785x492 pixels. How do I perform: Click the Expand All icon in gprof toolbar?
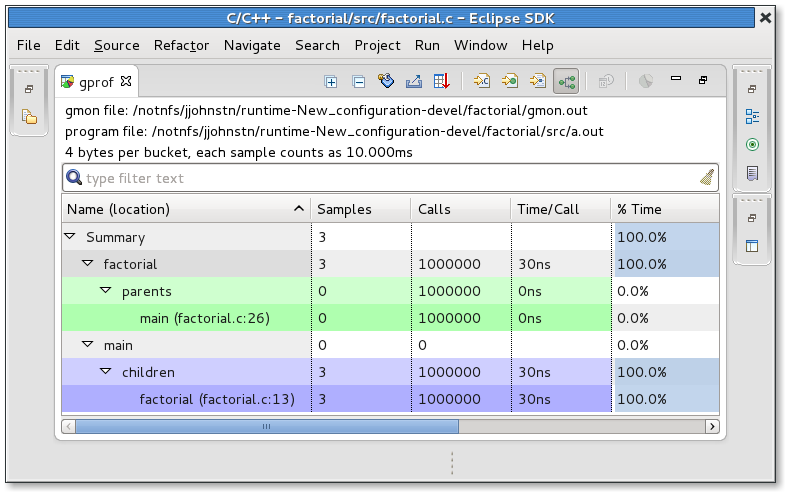(330, 82)
